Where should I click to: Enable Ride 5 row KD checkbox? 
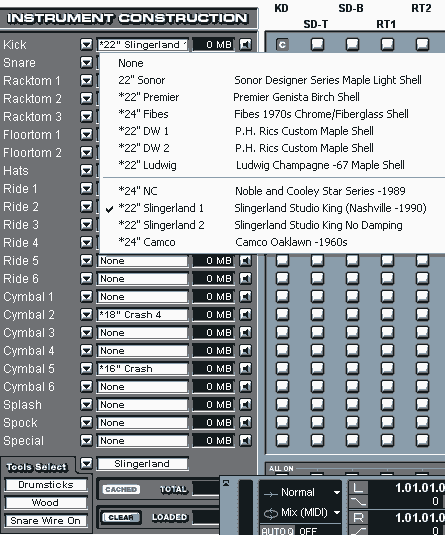click(282, 261)
